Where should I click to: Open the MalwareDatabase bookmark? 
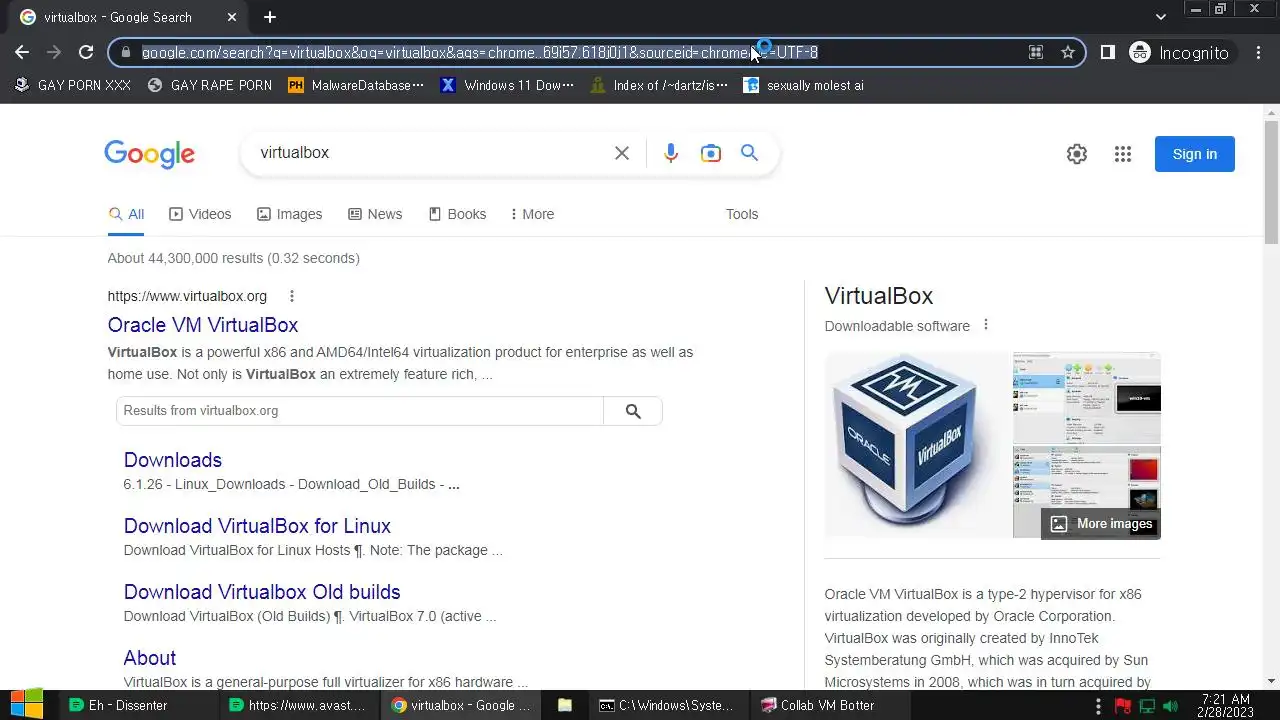[356, 85]
